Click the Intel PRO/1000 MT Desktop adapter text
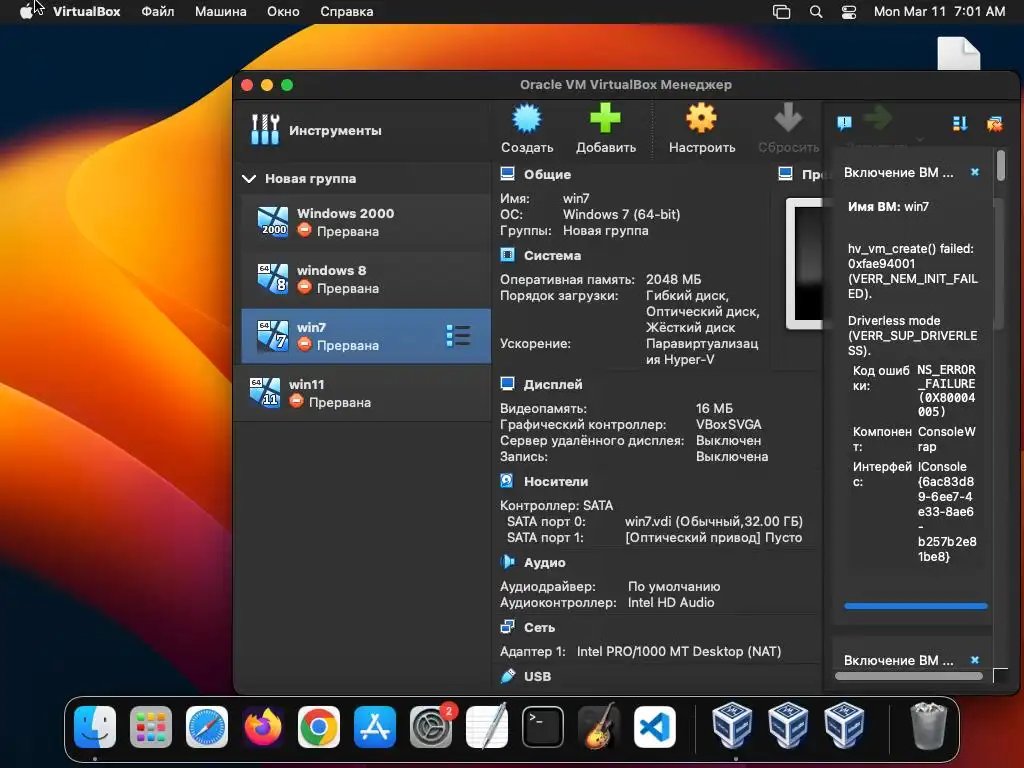The width and height of the screenshot is (1024, 768). pos(679,651)
